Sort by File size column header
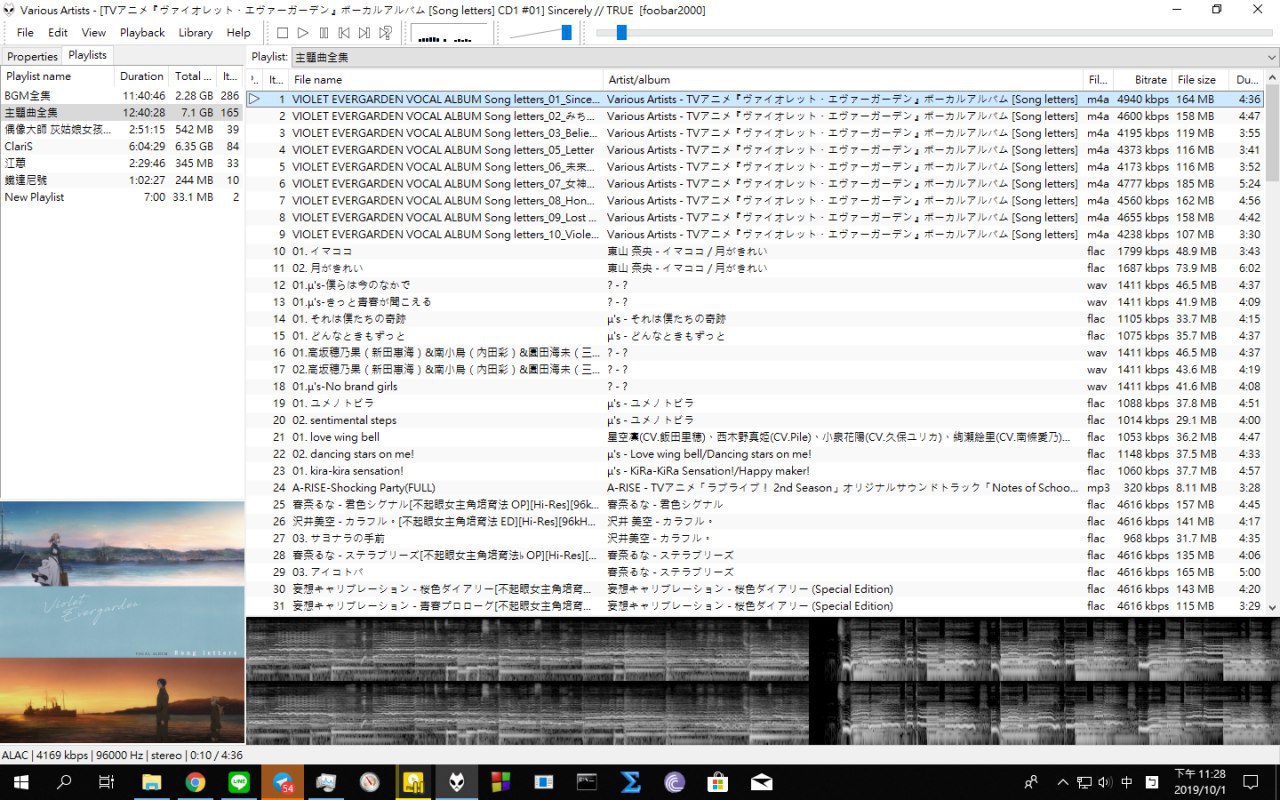Image resolution: width=1280 pixels, height=800 pixels. 1202,79
